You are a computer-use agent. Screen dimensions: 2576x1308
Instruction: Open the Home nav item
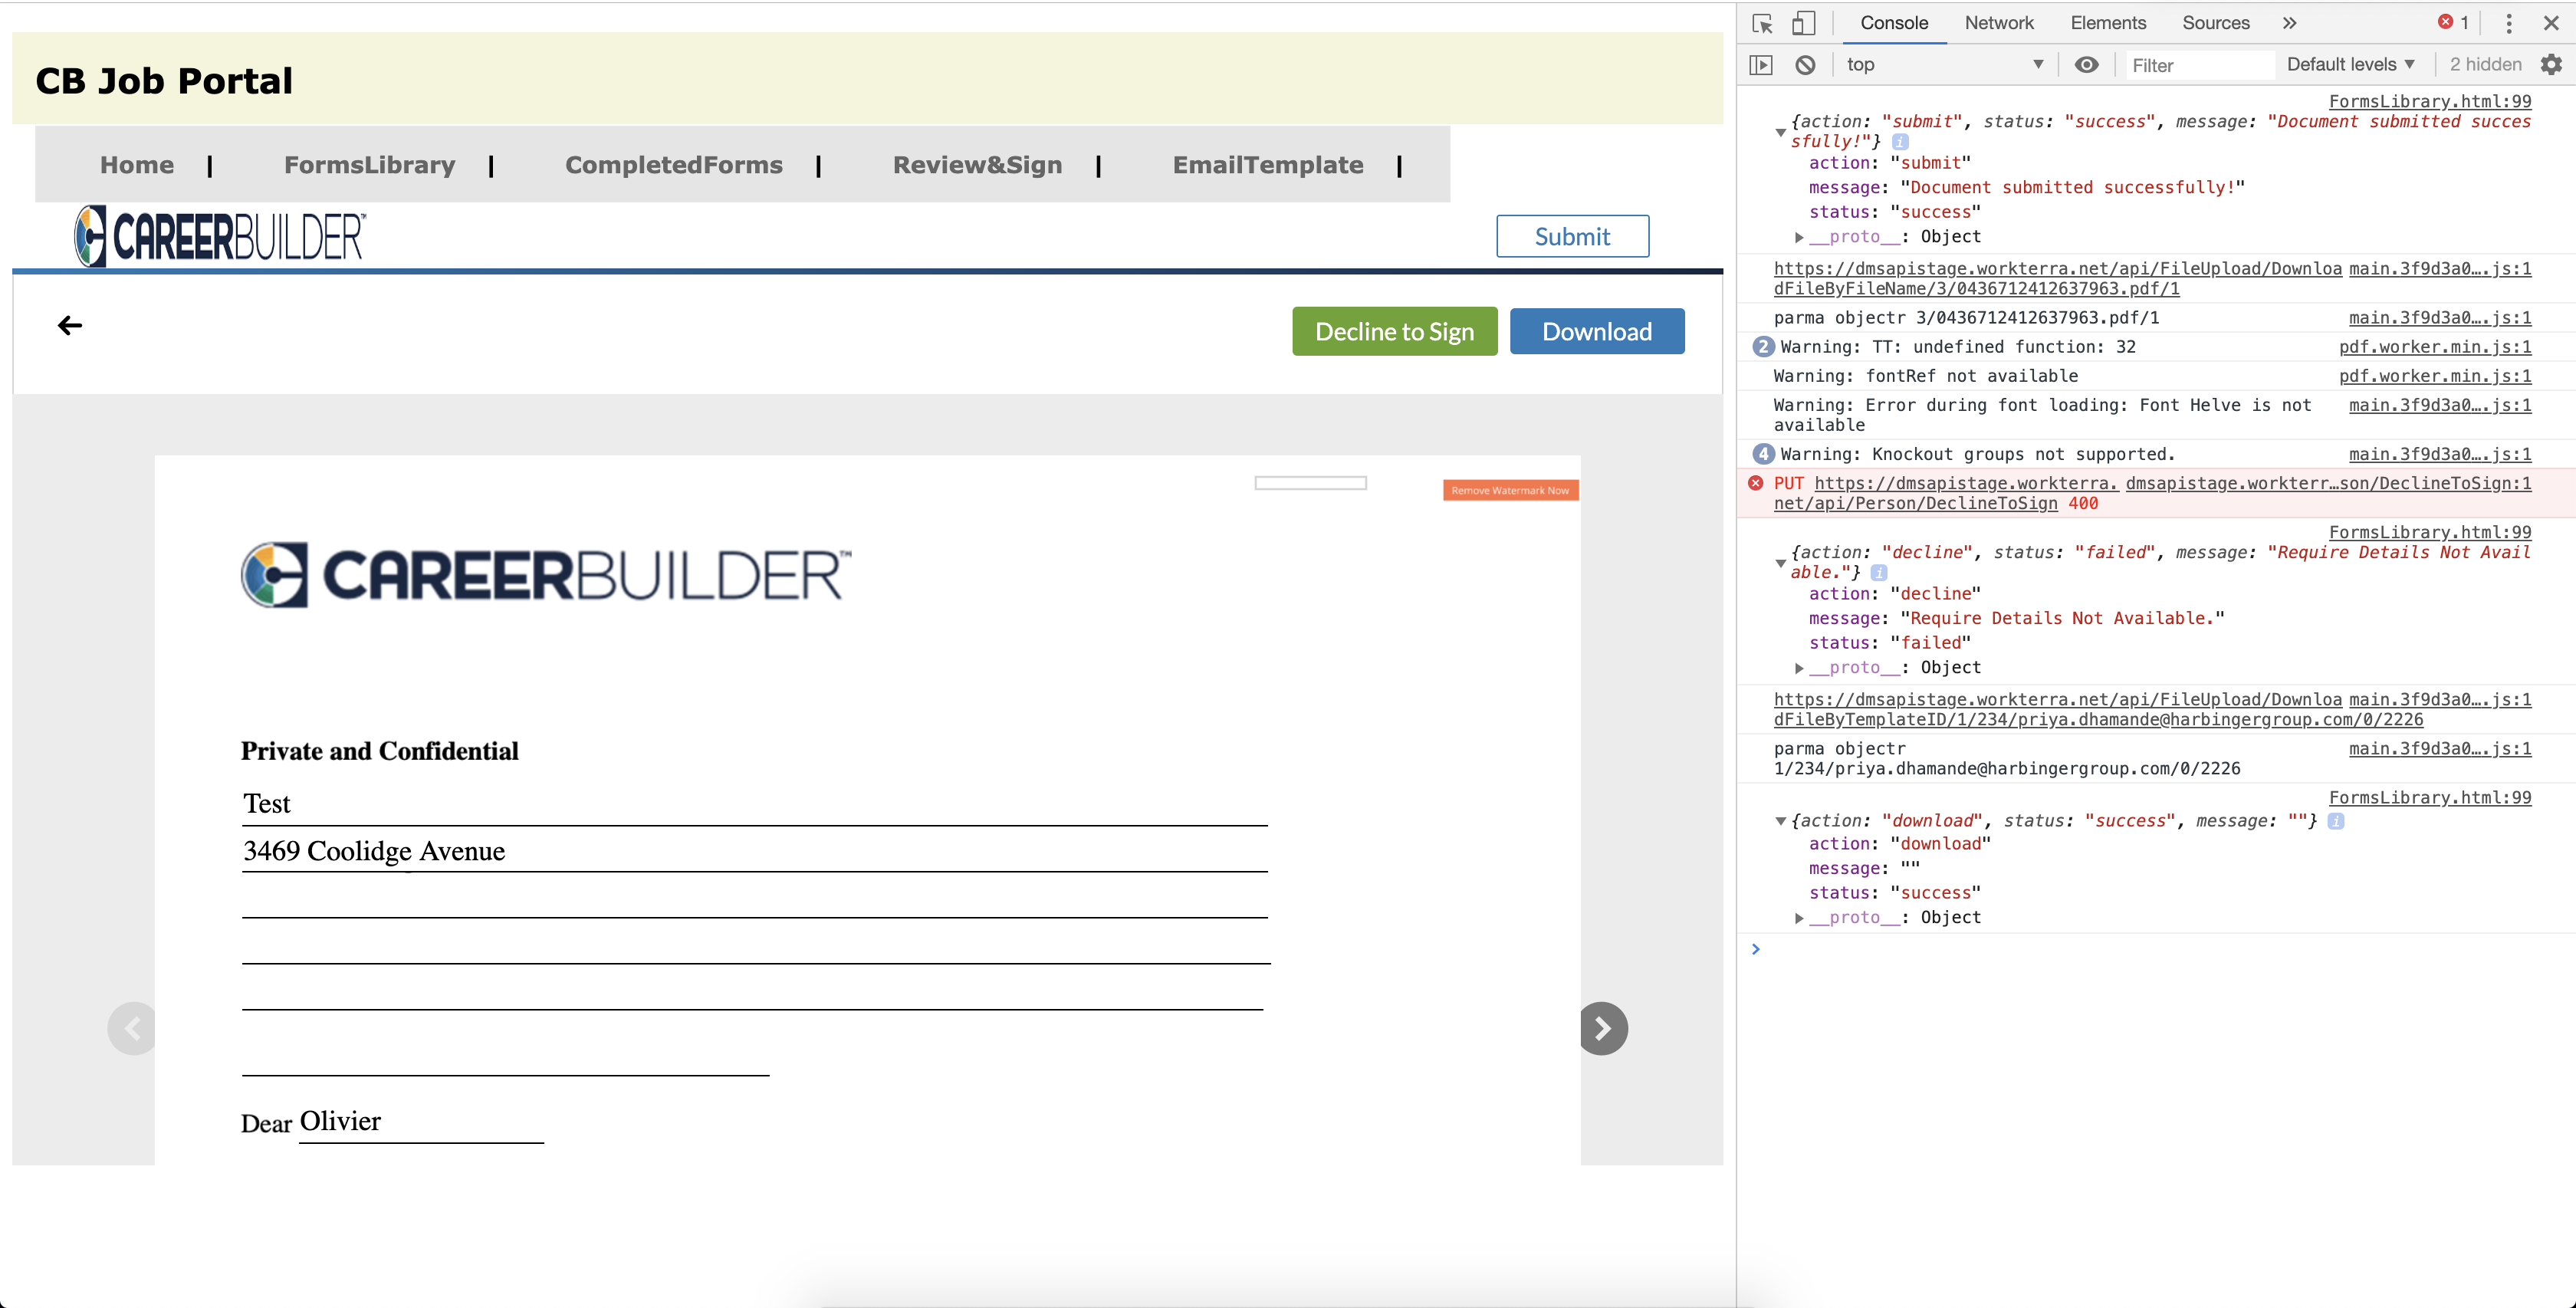(137, 165)
